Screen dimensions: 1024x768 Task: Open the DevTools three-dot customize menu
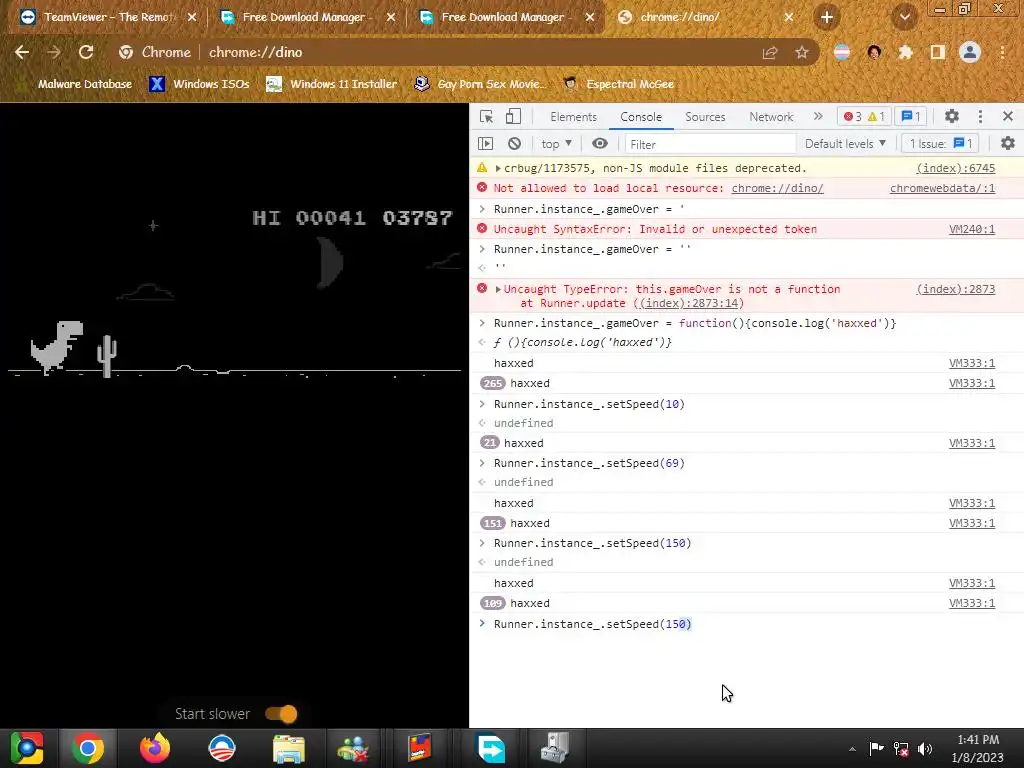(x=980, y=116)
